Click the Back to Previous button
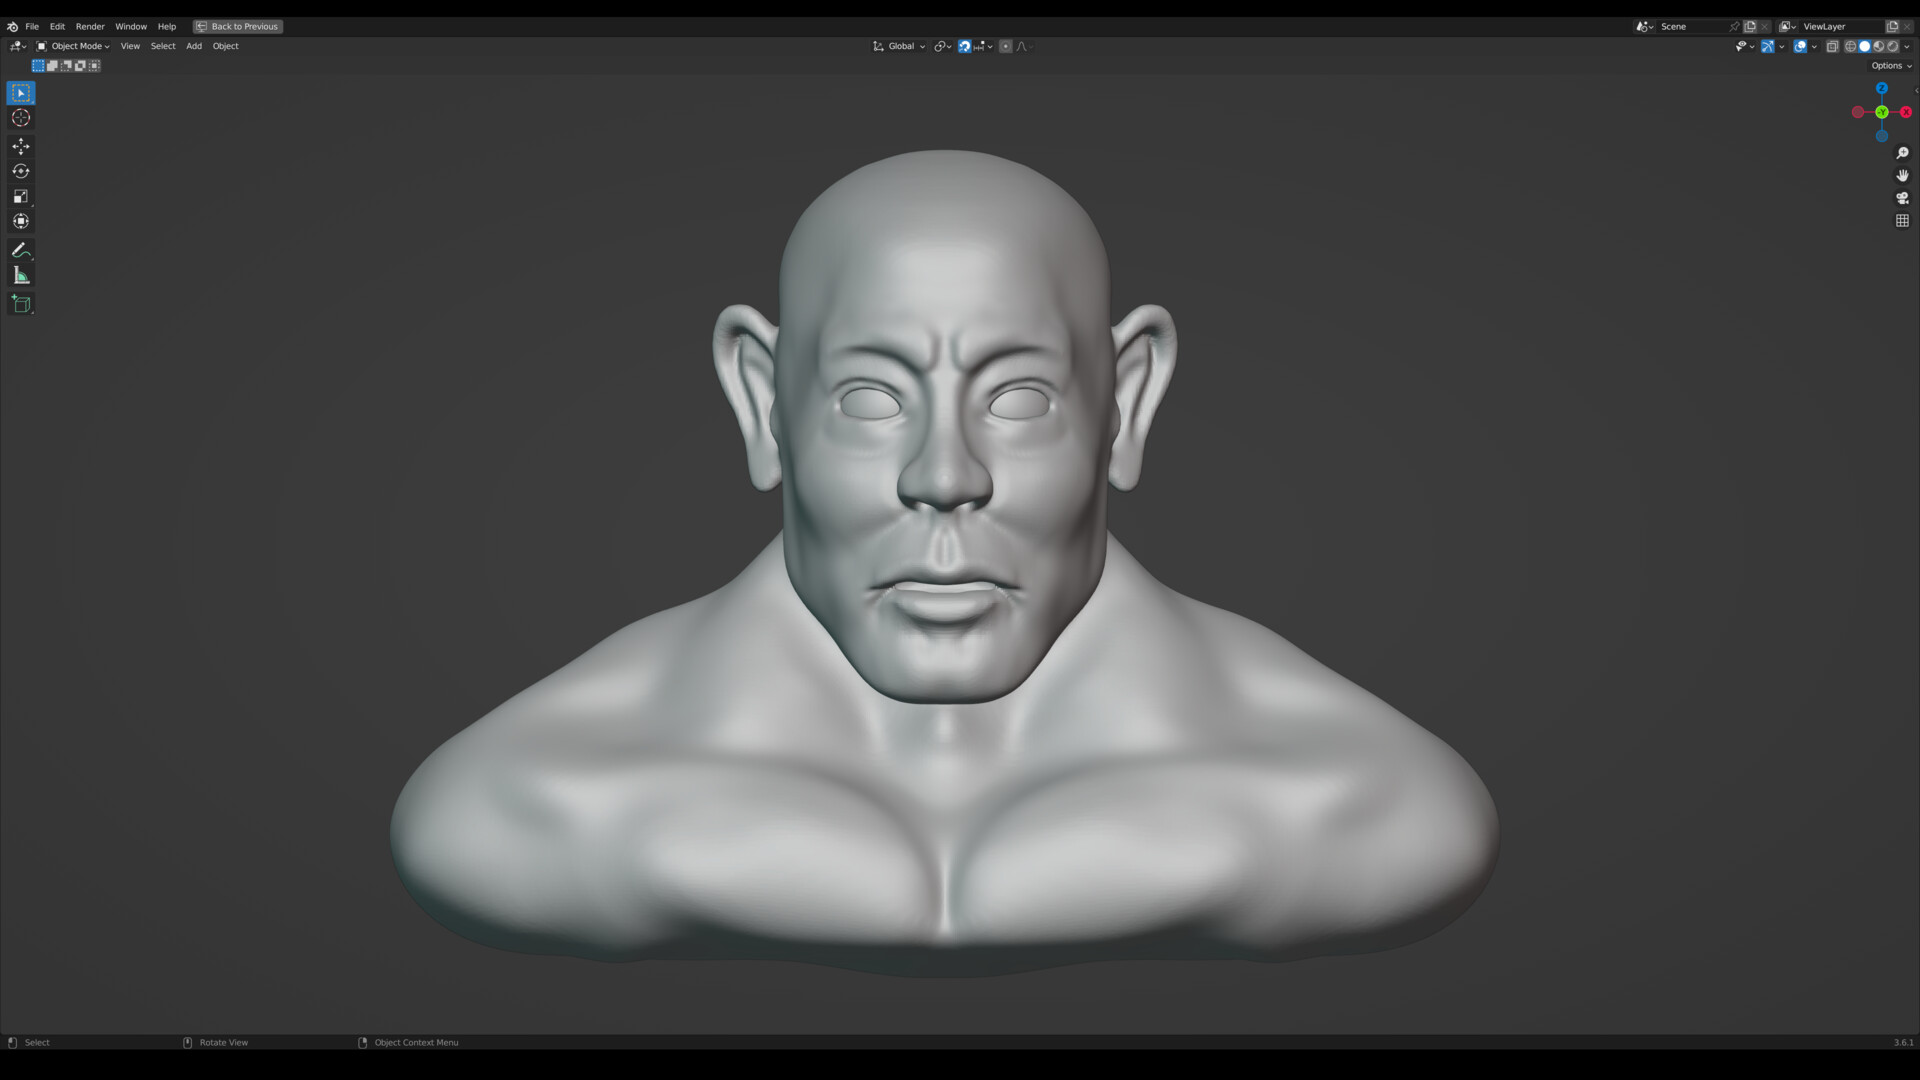 (237, 26)
